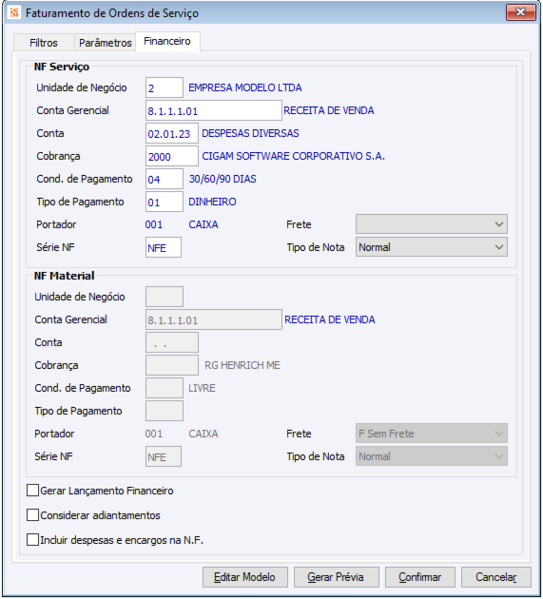Image resolution: width=543 pixels, height=599 pixels.
Task: Open NF Serviço Tipo de Nota dropdown
Action: tap(431, 247)
